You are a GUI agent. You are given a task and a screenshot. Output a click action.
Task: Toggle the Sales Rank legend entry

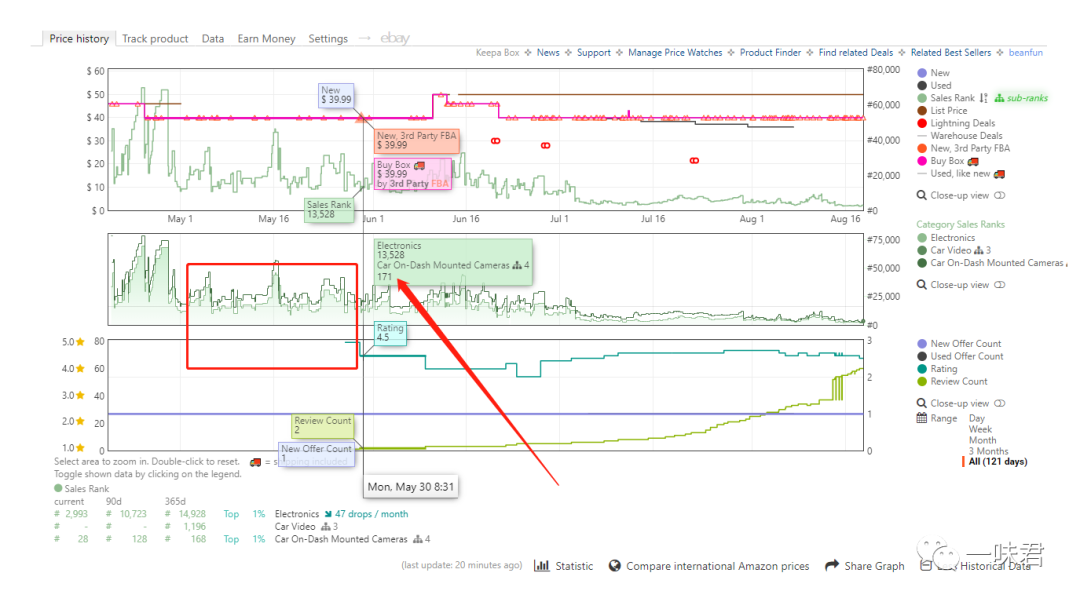coord(946,98)
